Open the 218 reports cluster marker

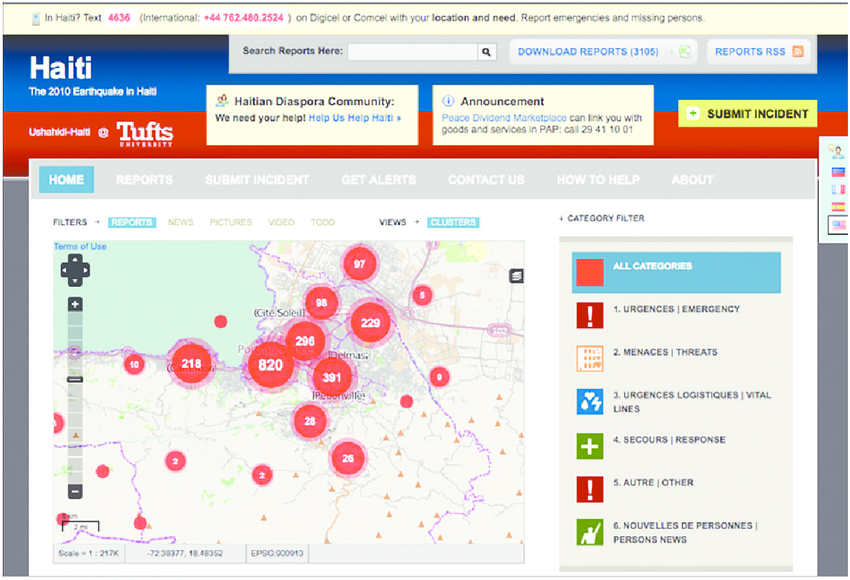[191, 364]
